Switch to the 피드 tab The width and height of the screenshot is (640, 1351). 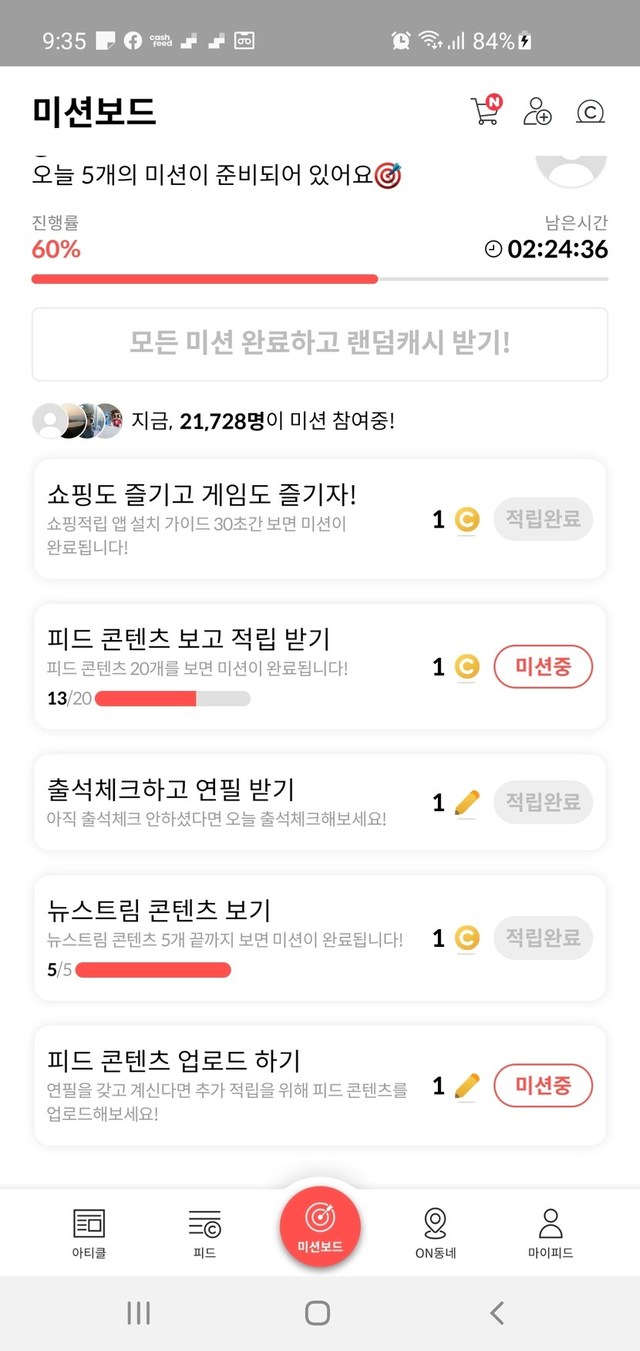click(x=204, y=1232)
